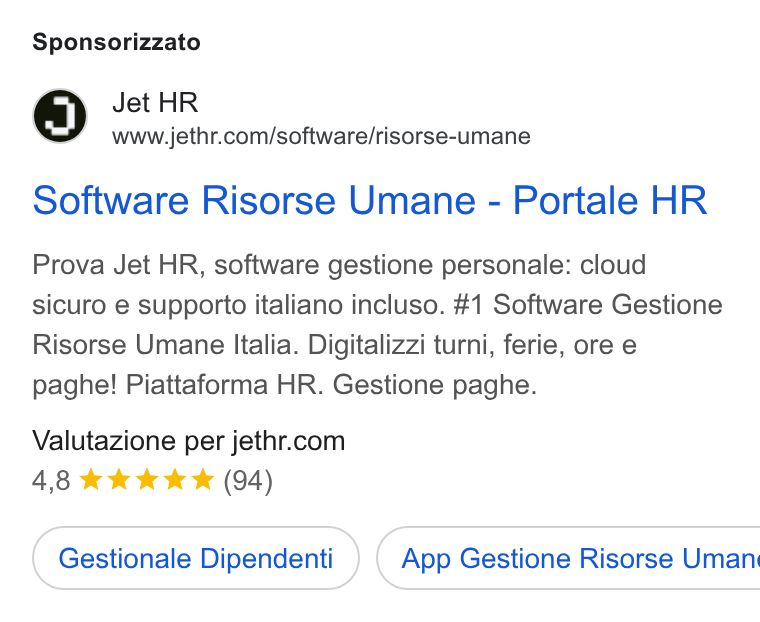Click the round Jet HR logo icon
The width and height of the screenshot is (760, 622).
[x=60, y=116]
